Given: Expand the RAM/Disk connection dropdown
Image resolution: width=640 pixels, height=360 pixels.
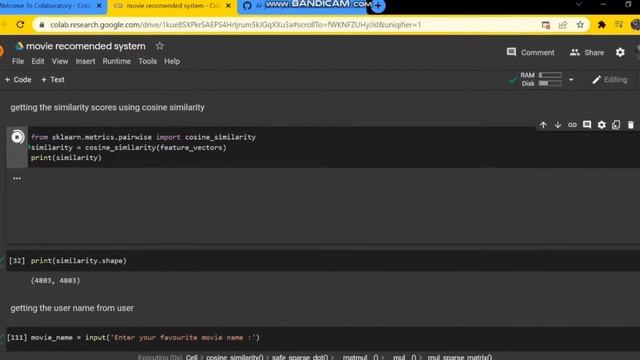Looking at the screenshot, I should (x=571, y=80).
